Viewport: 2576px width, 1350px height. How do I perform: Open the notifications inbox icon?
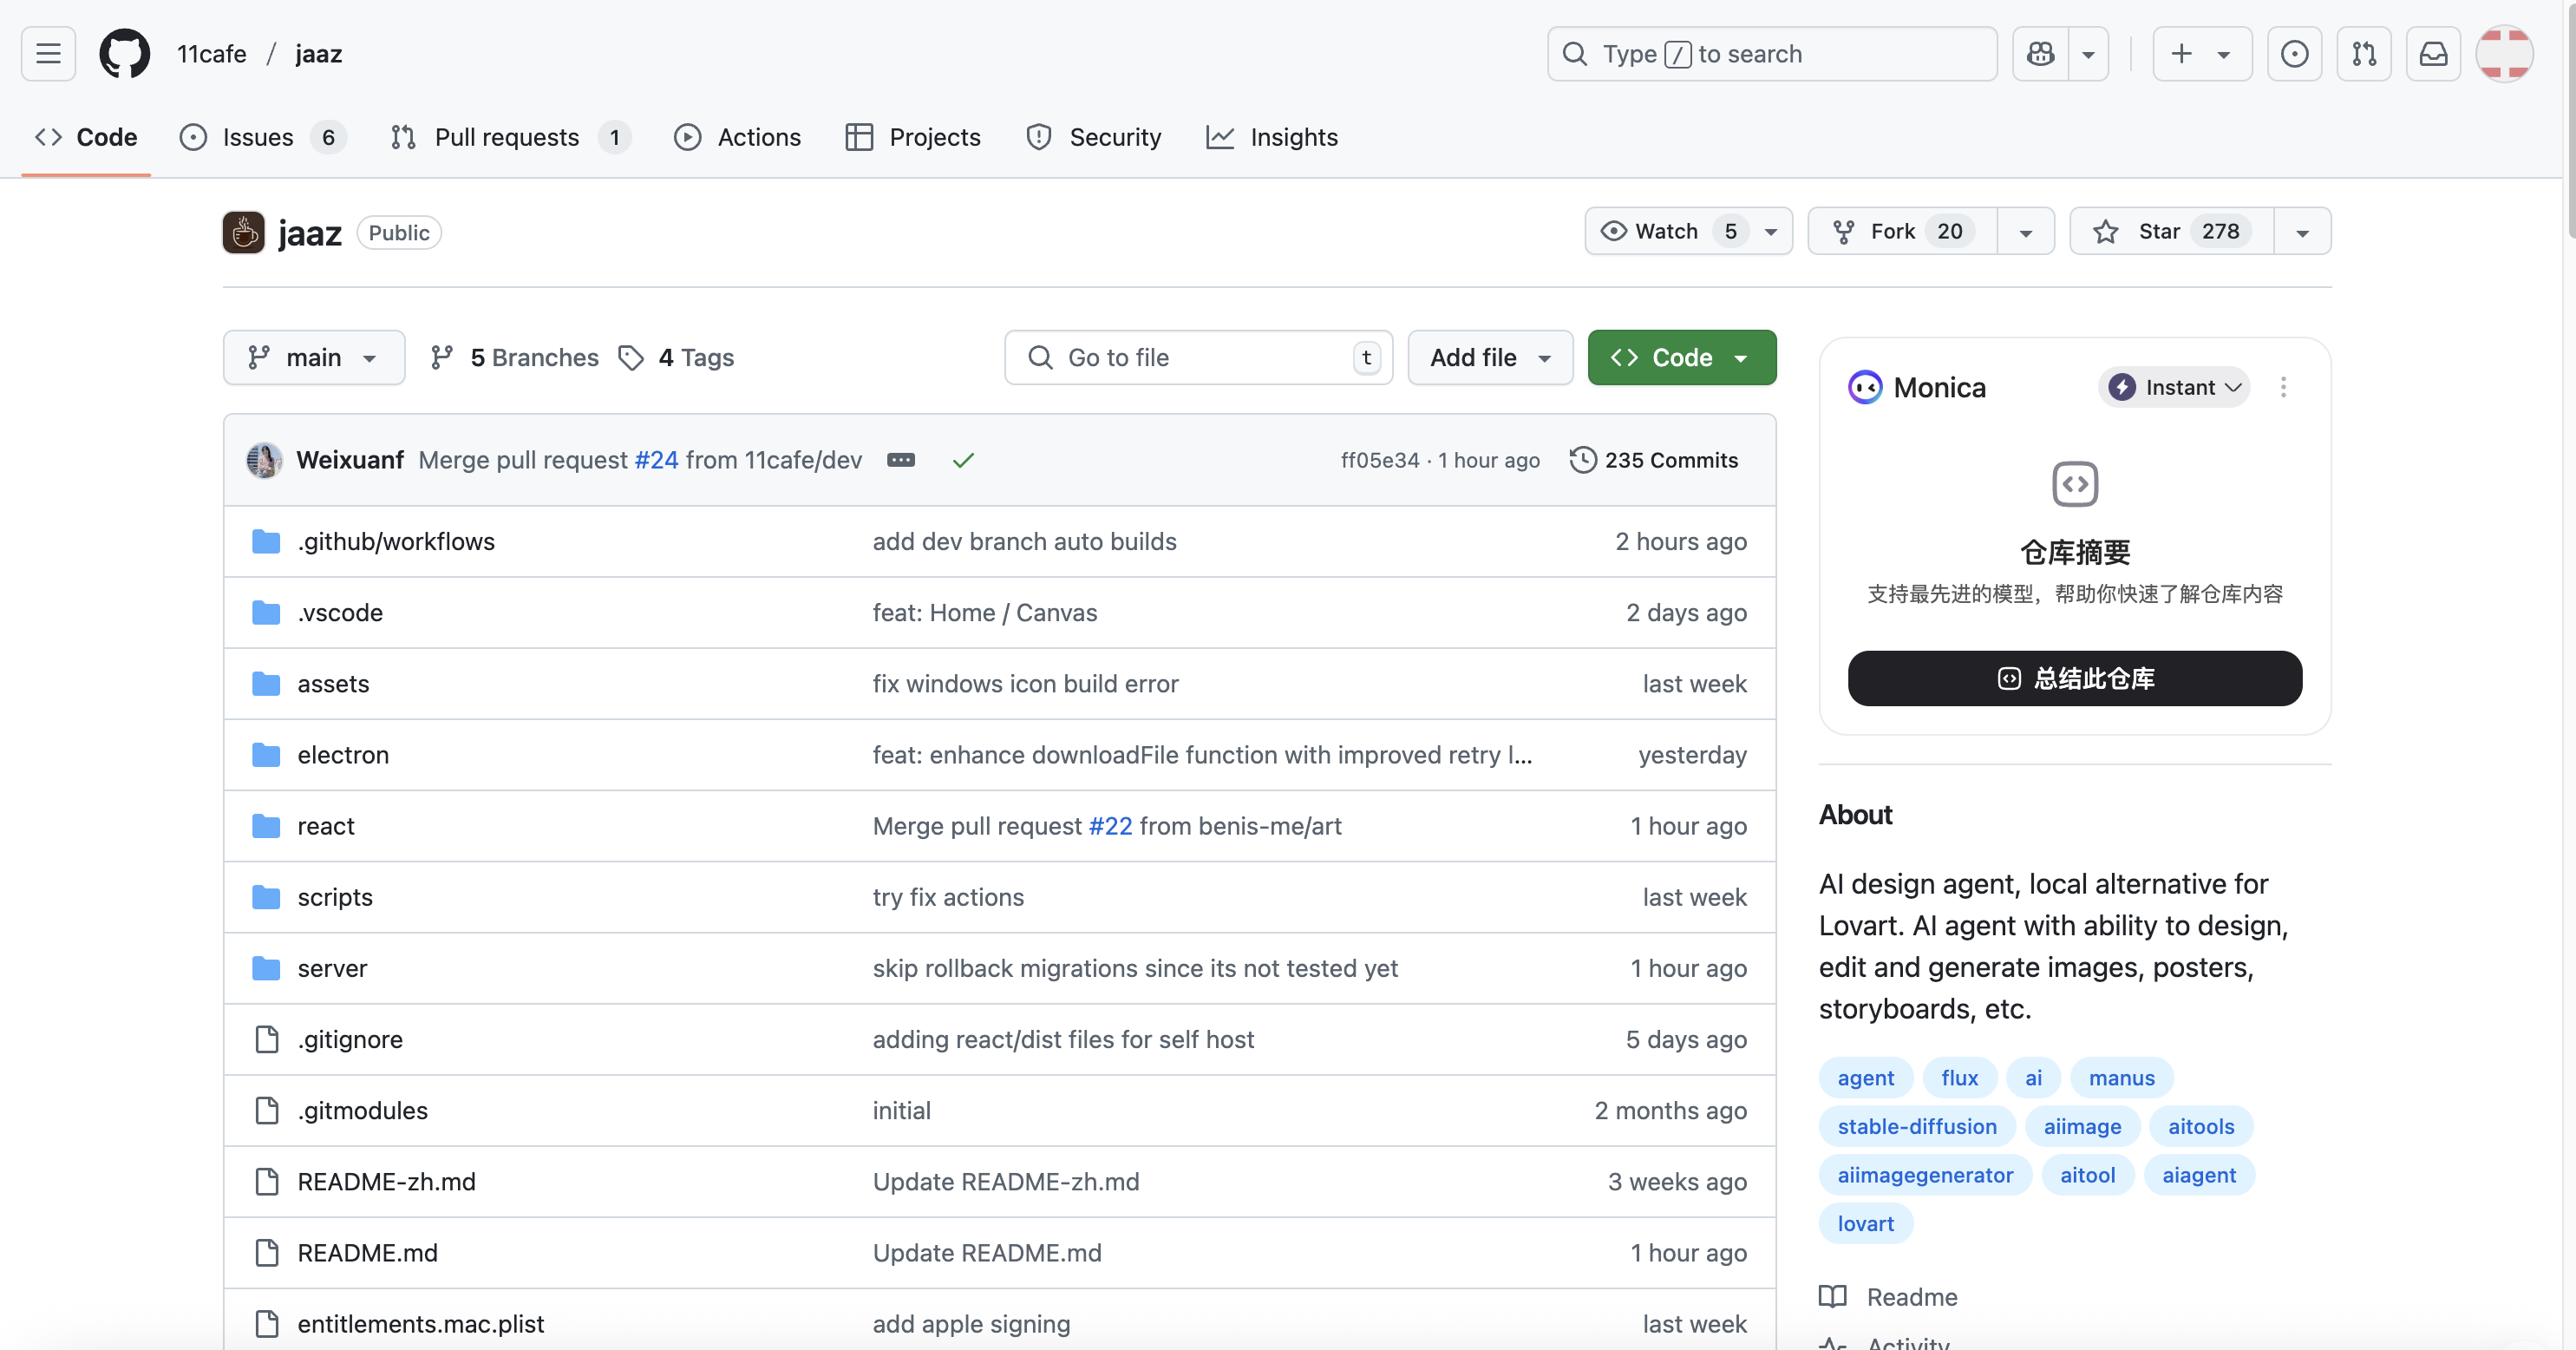pyautogui.click(x=2433, y=54)
